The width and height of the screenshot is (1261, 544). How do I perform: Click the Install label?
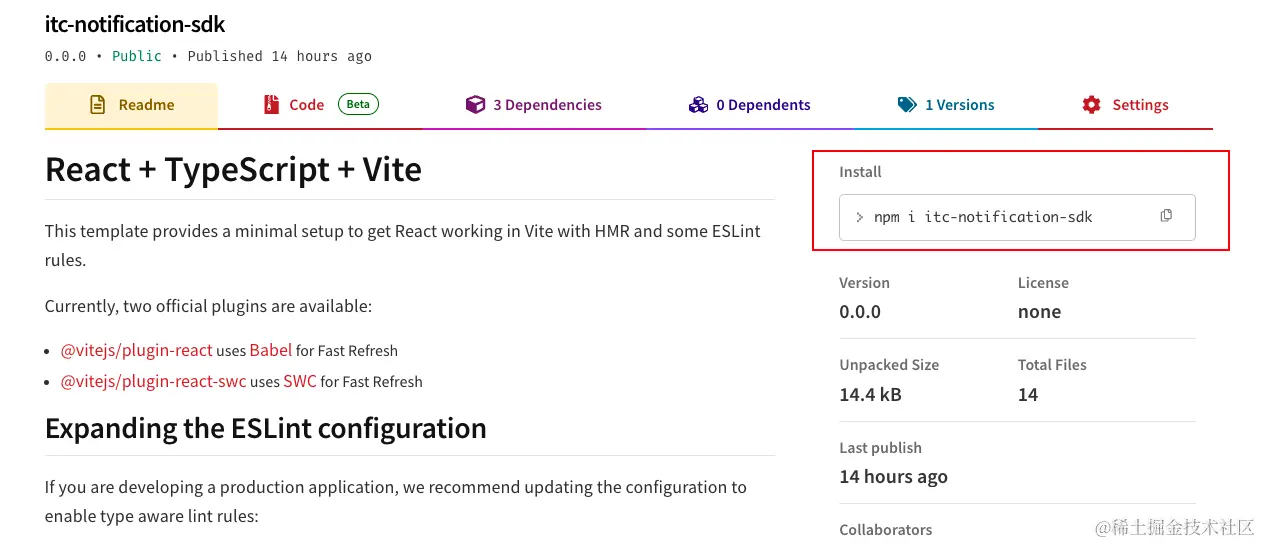[860, 172]
